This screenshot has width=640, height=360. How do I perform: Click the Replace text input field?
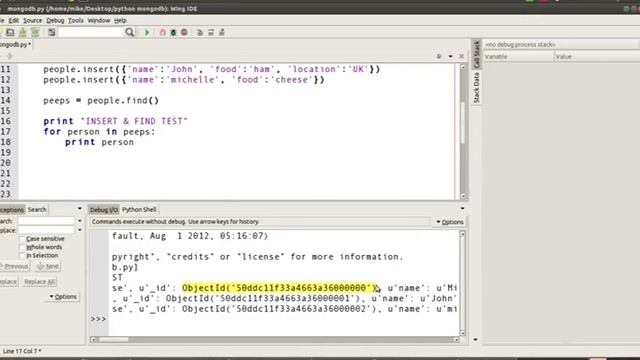point(46,230)
